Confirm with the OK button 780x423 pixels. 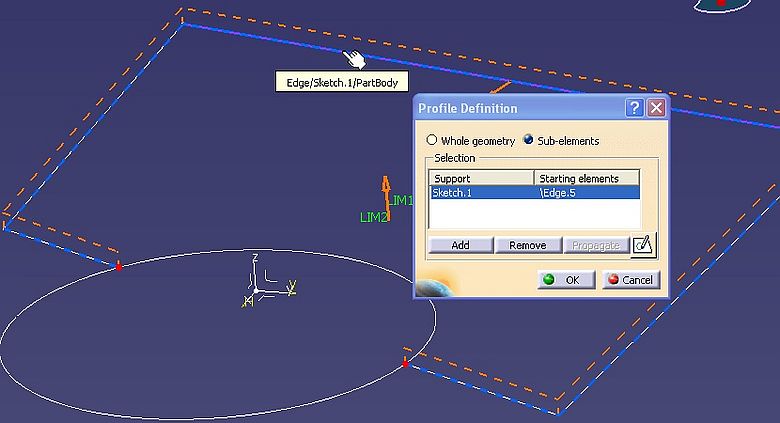[x=563, y=280]
